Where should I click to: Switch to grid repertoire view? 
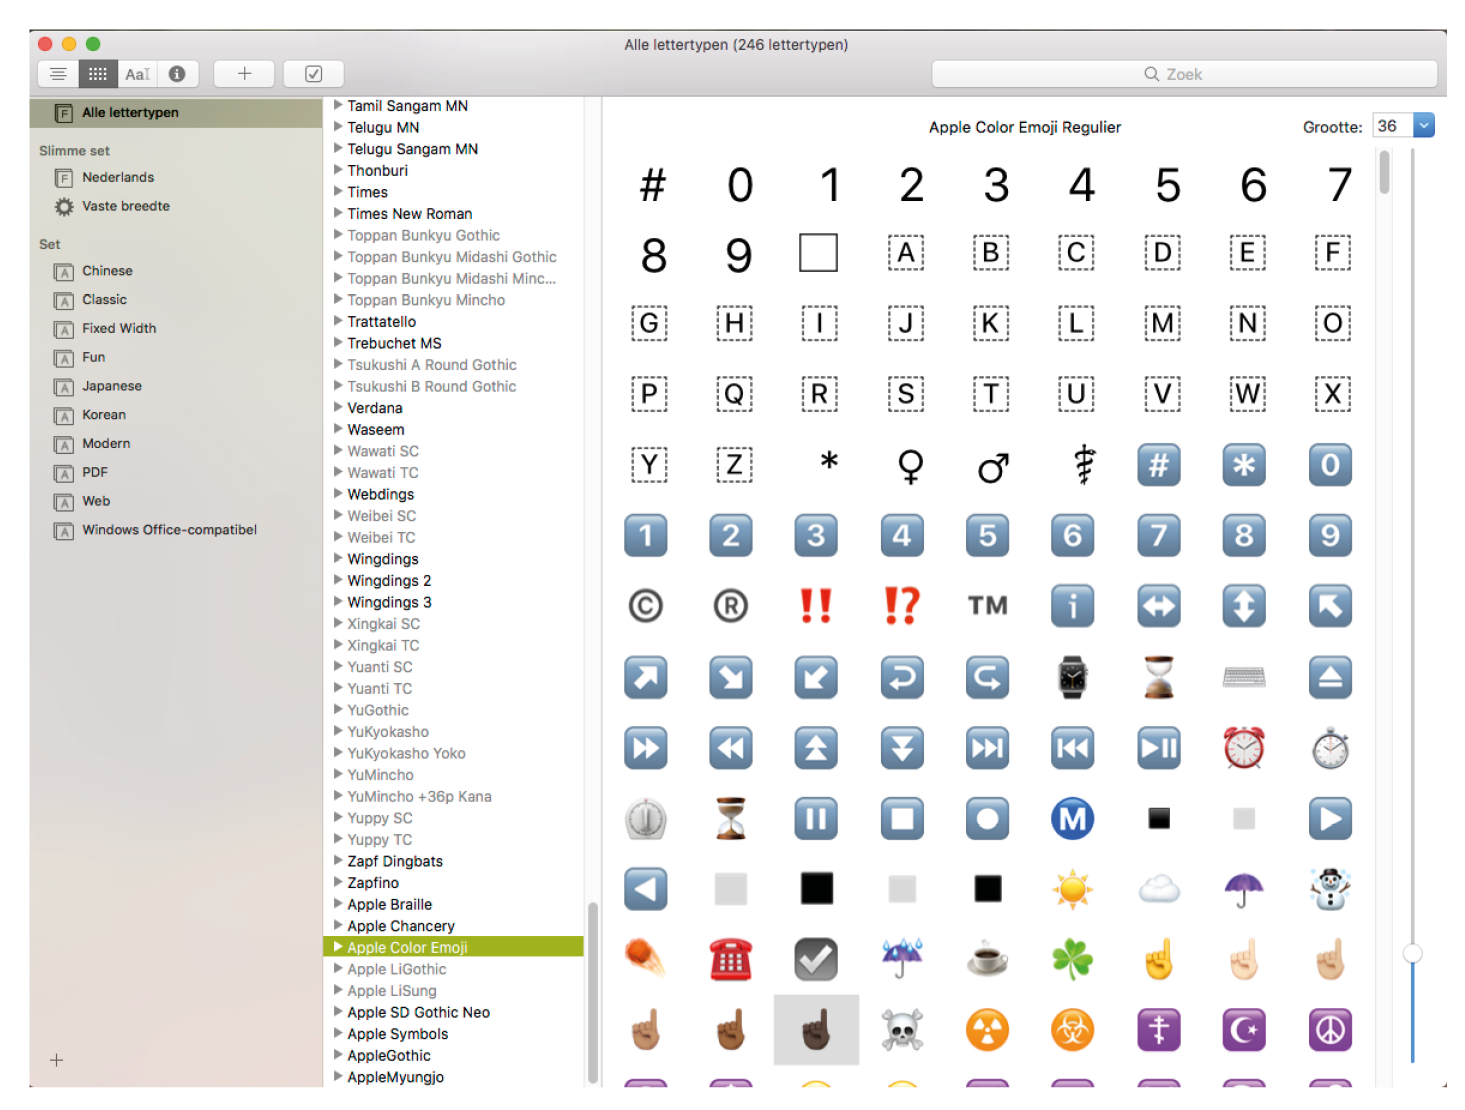coord(98,74)
